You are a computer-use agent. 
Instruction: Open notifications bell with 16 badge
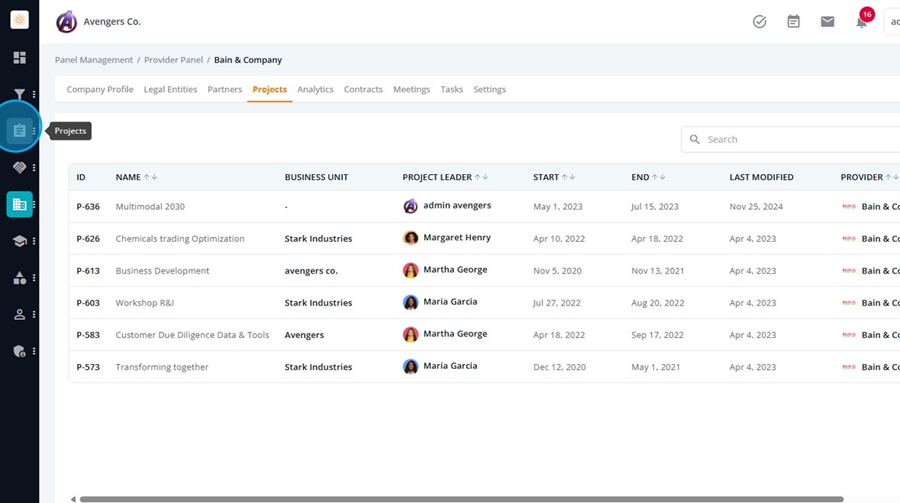[x=862, y=22]
